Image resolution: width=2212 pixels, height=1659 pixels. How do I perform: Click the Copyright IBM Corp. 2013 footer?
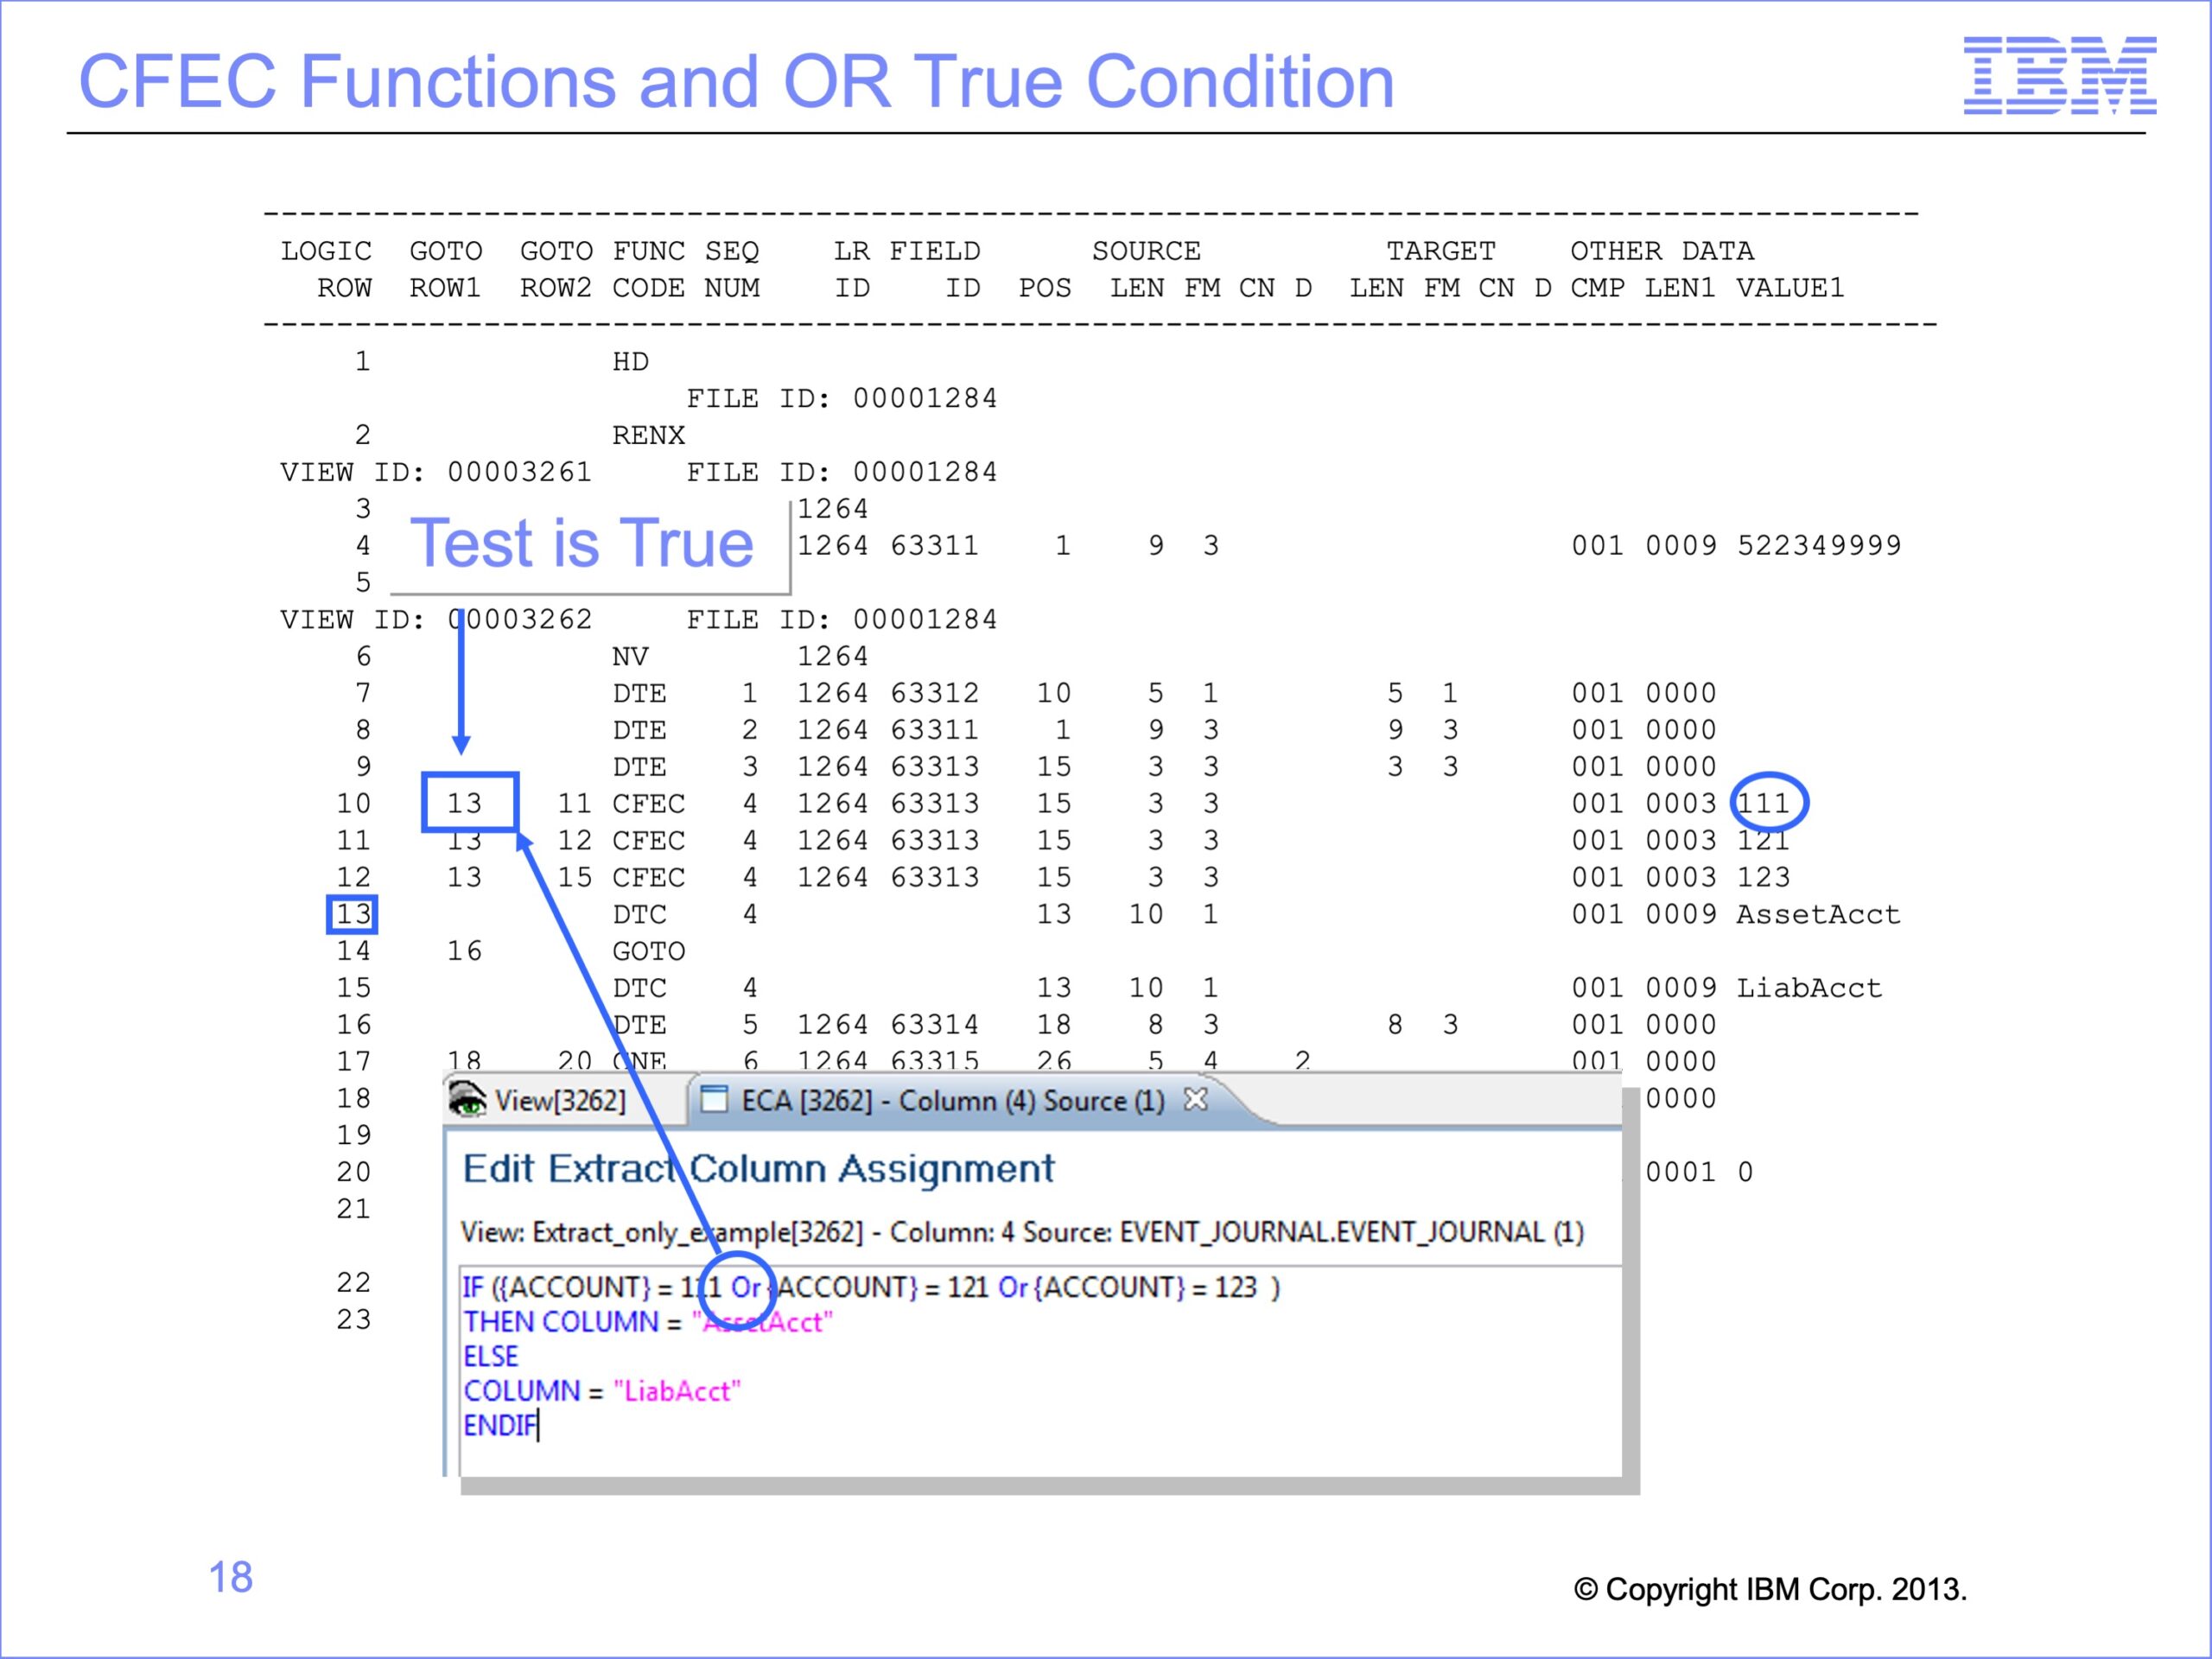coord(1770,1589)
